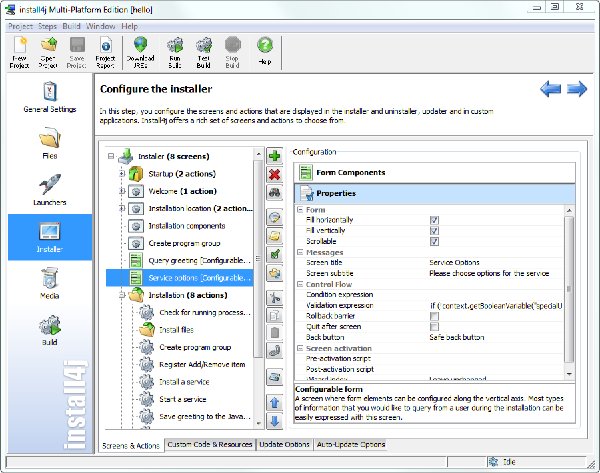The height and width of the screenshot is (473, 600).
Task: Collapse the Messages property group
Action: click(x=300, y=252)
